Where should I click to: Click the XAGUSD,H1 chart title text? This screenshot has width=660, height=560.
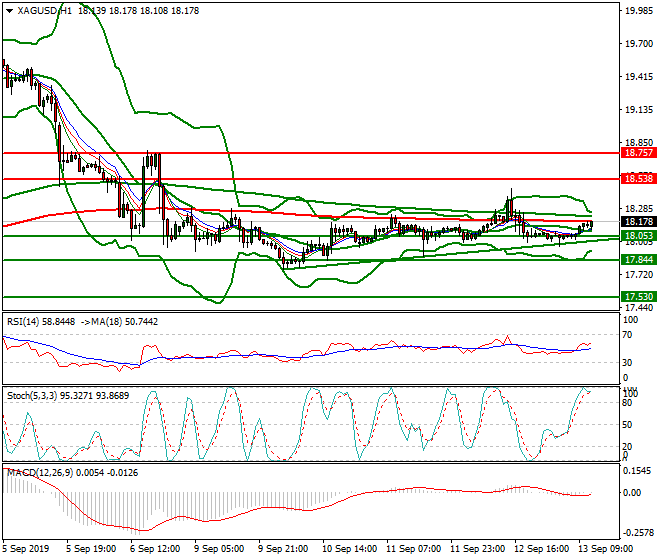[x=45, y=11]
